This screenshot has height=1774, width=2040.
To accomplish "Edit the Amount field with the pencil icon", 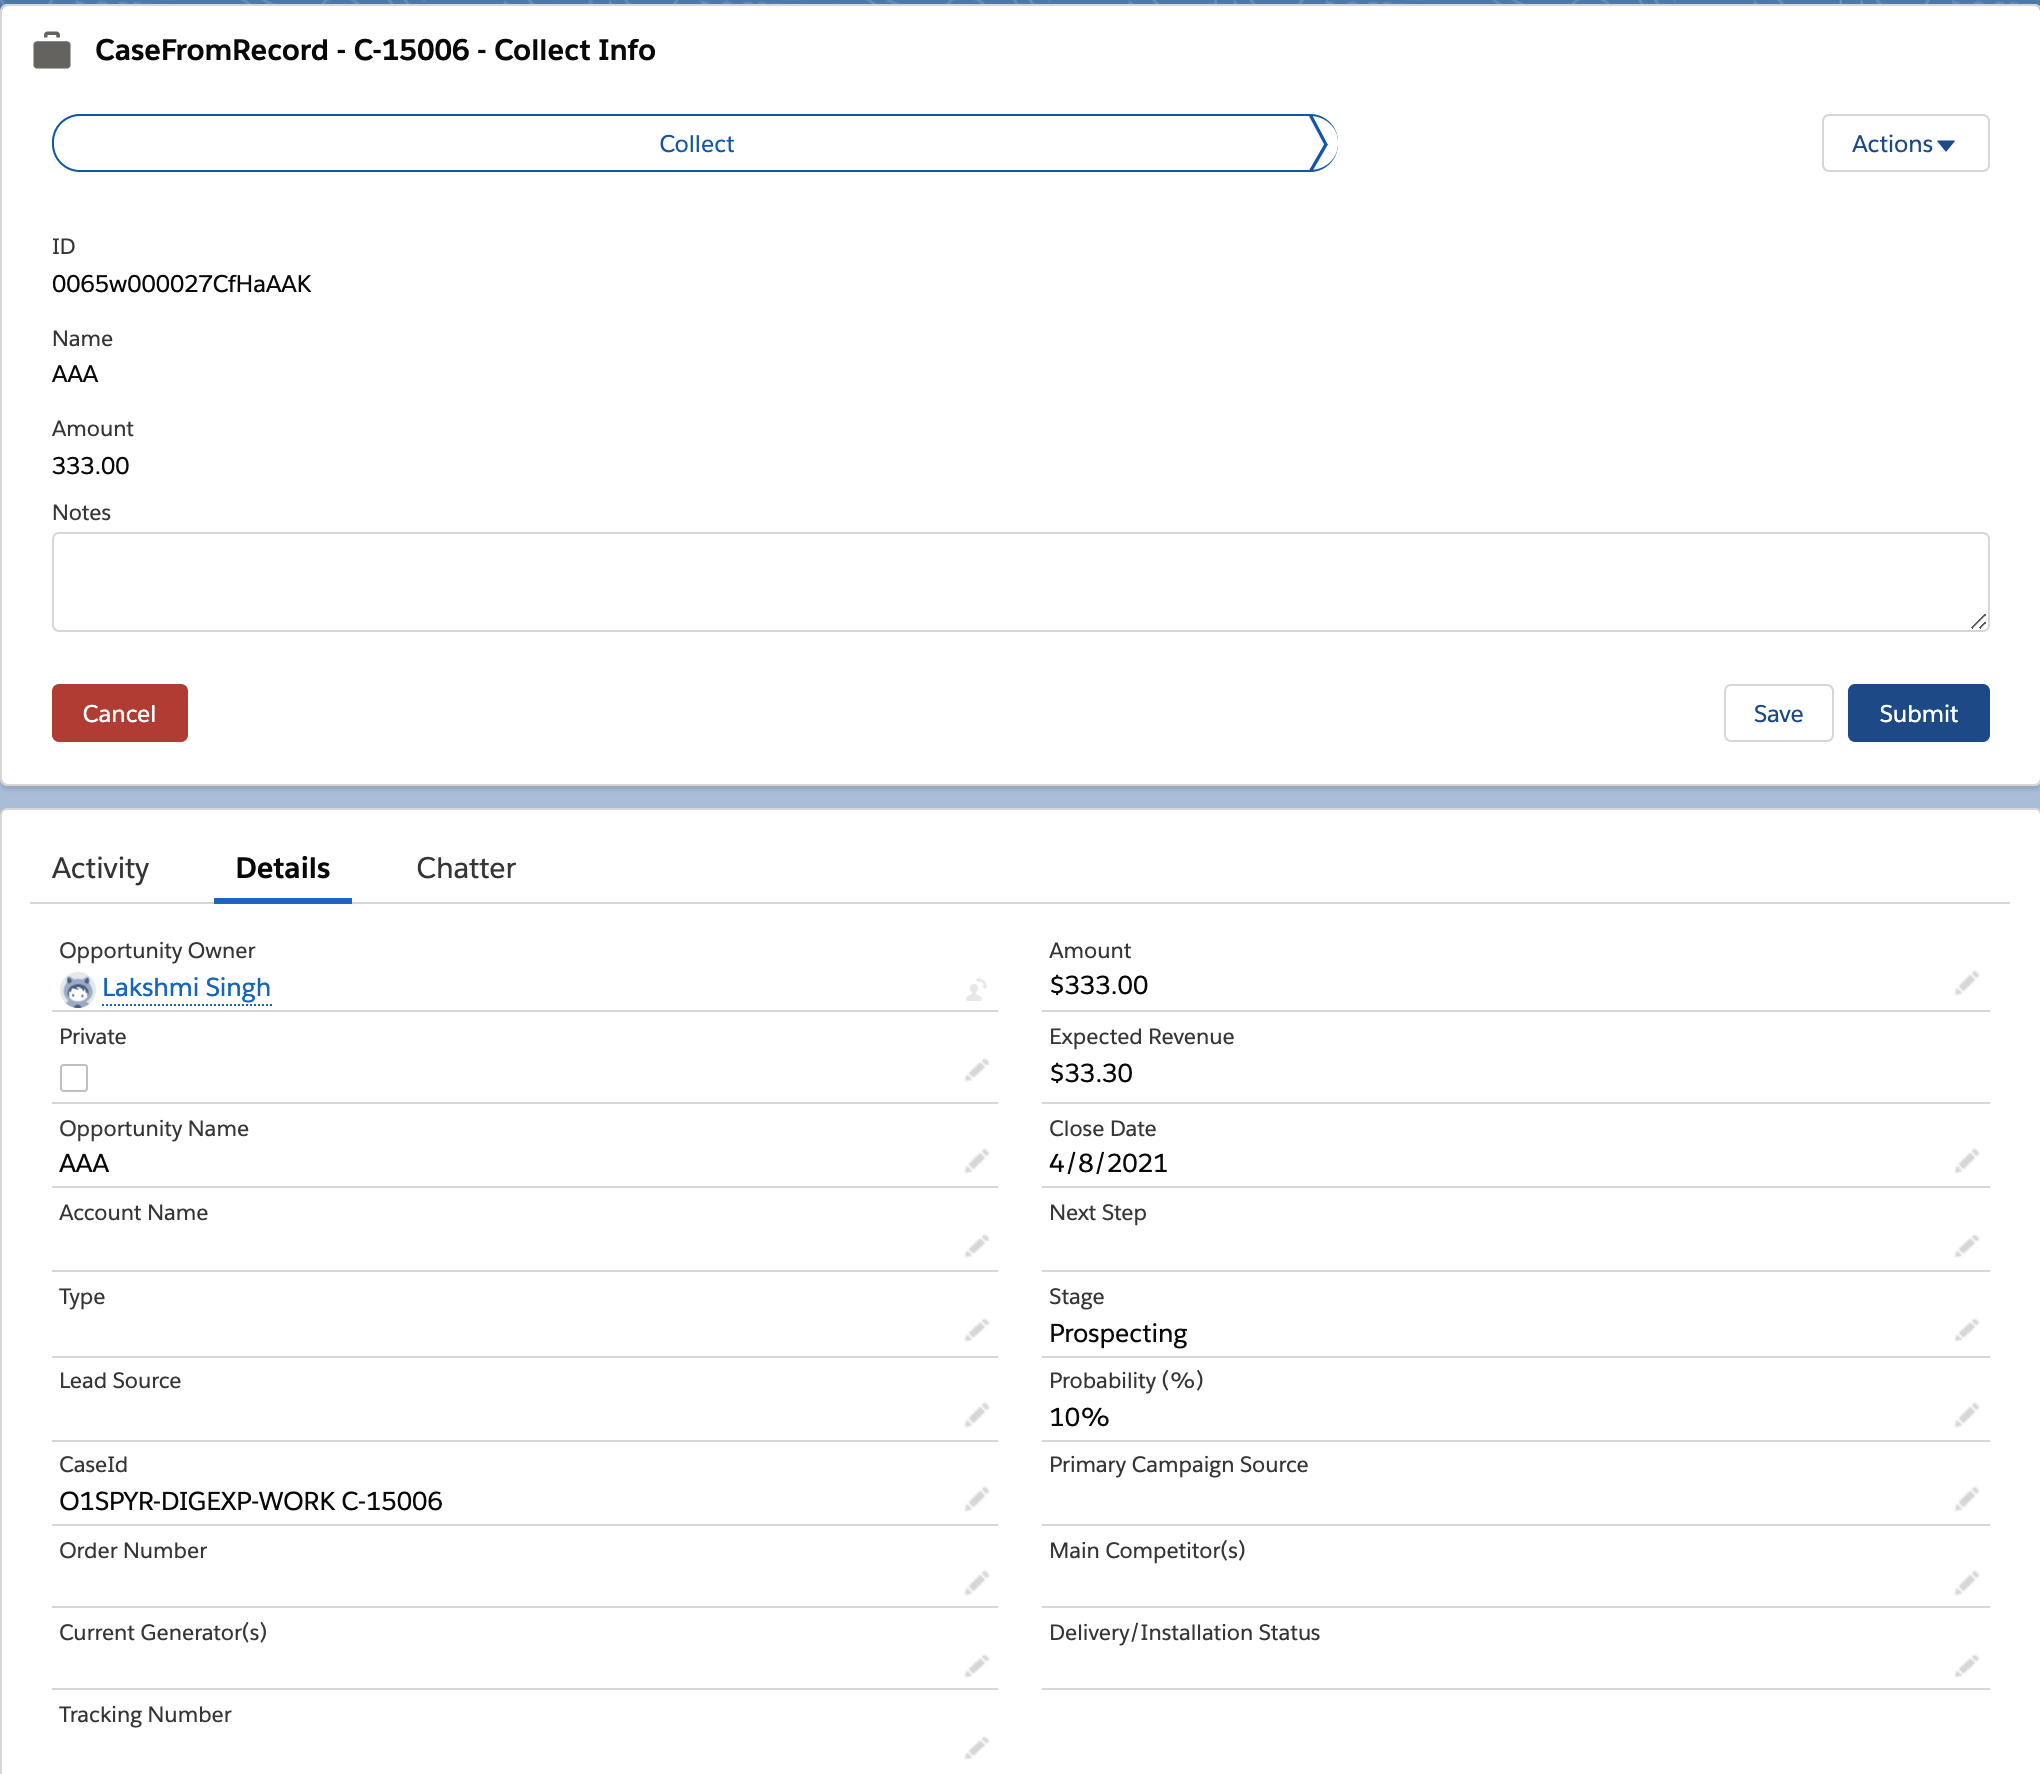I will click(x=1965, y=986).
